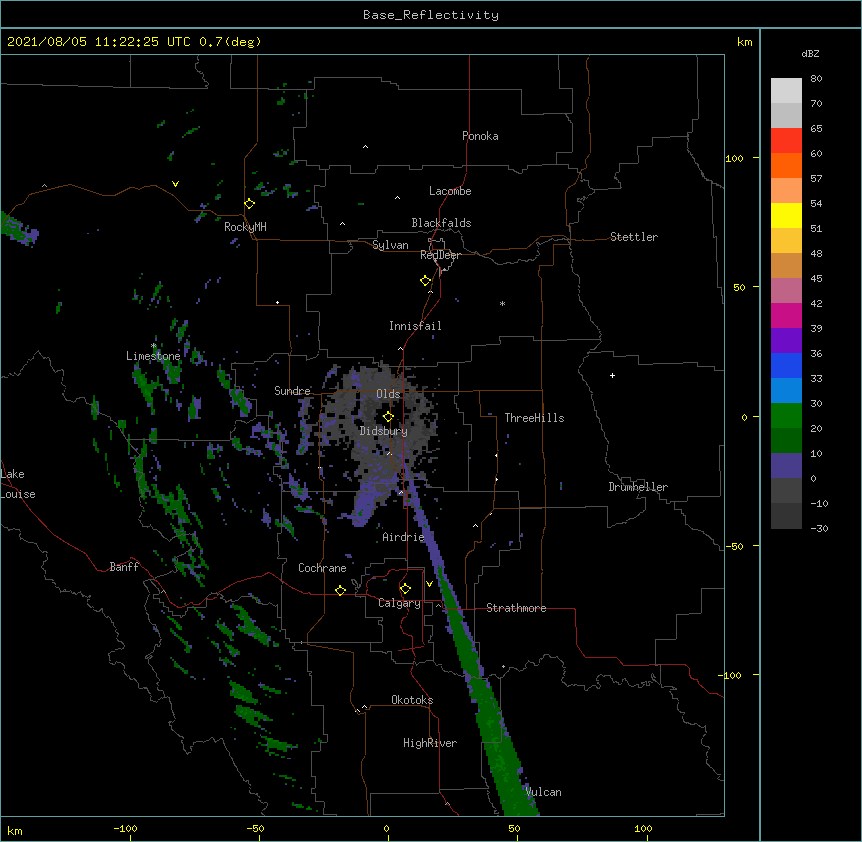Click the white plus marker north of Drumheller

click(612, 375)
